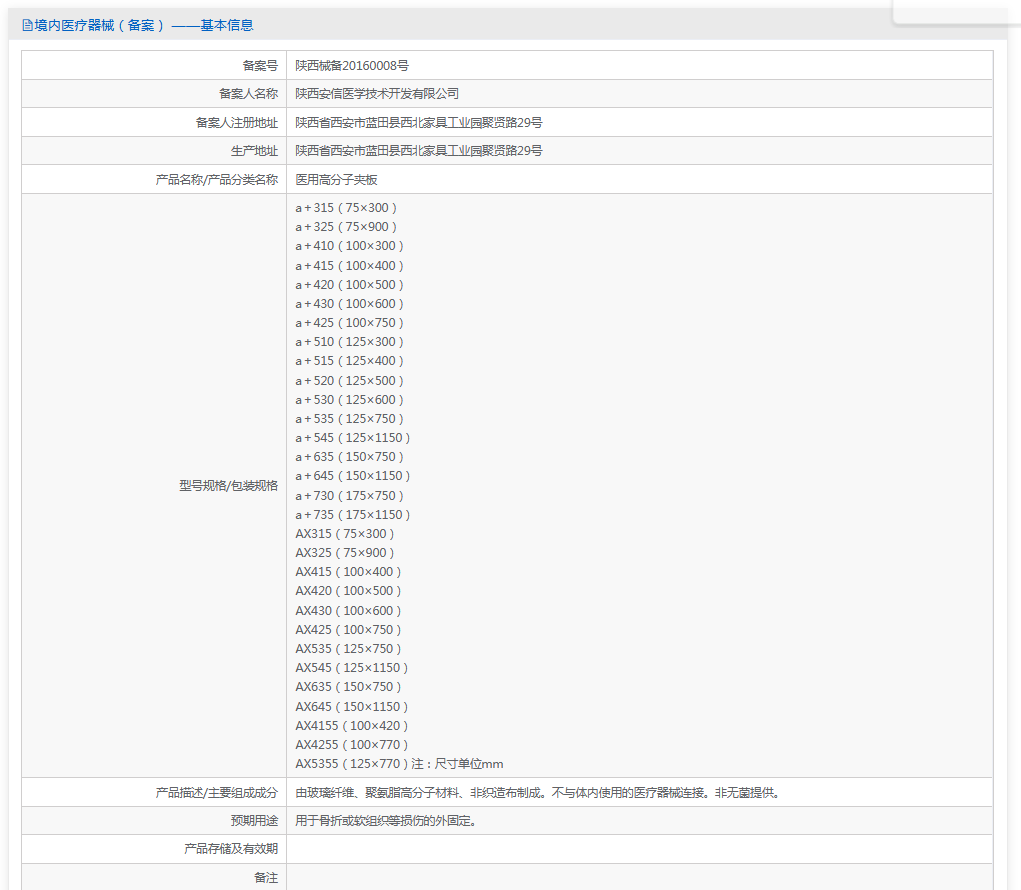Select company name 陕西安信医学技术开发有限公司
Screen dimensions: 1021x890
point(377,94)
